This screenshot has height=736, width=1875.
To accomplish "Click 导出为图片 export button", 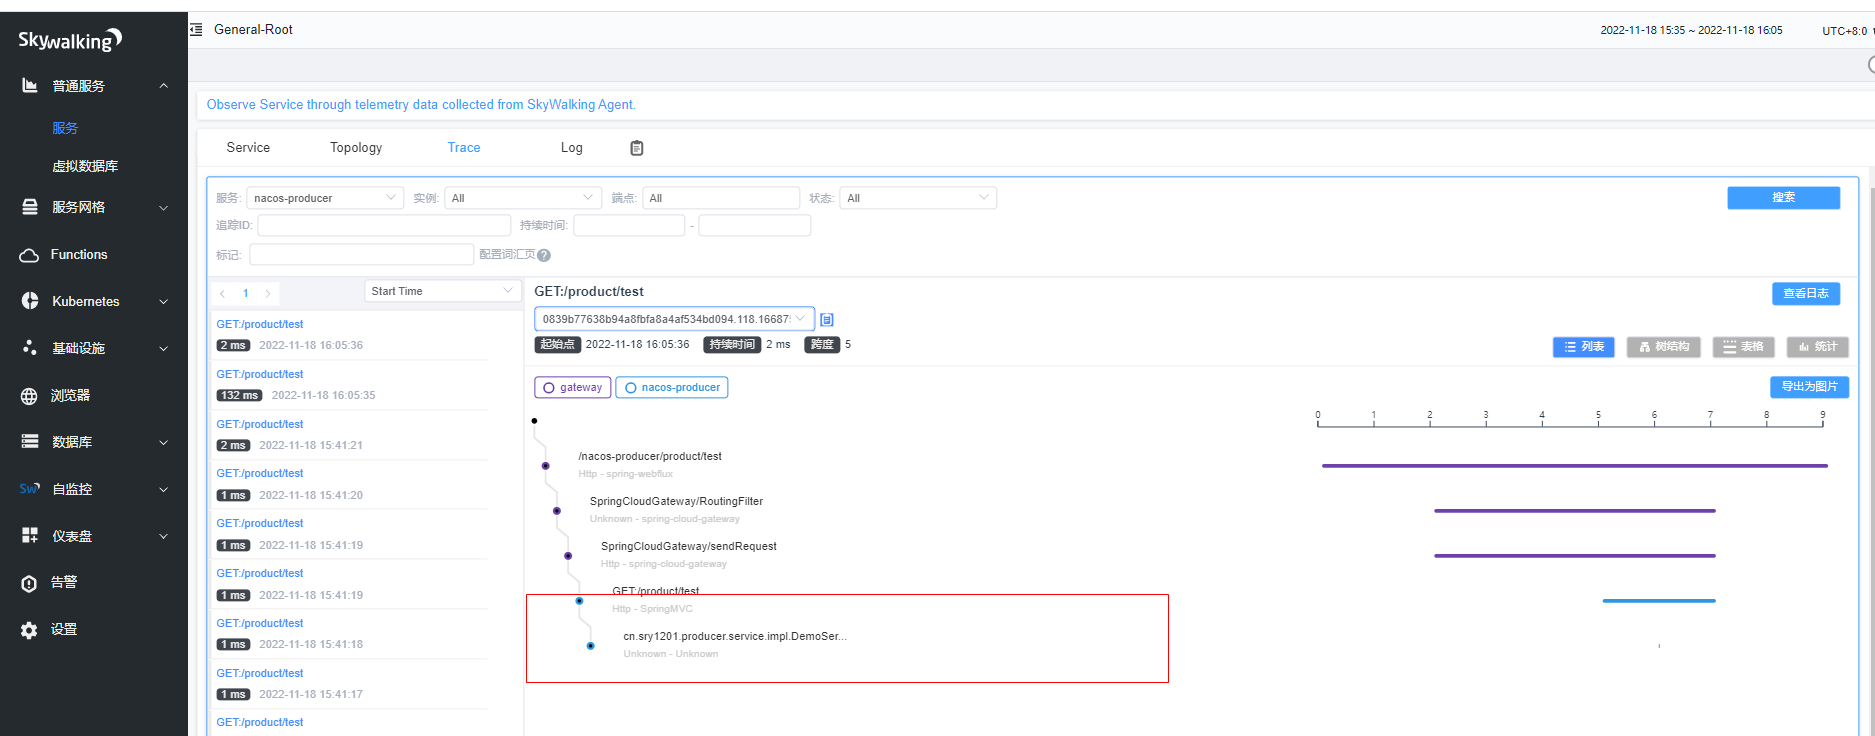I will (x=1809, y=387).
